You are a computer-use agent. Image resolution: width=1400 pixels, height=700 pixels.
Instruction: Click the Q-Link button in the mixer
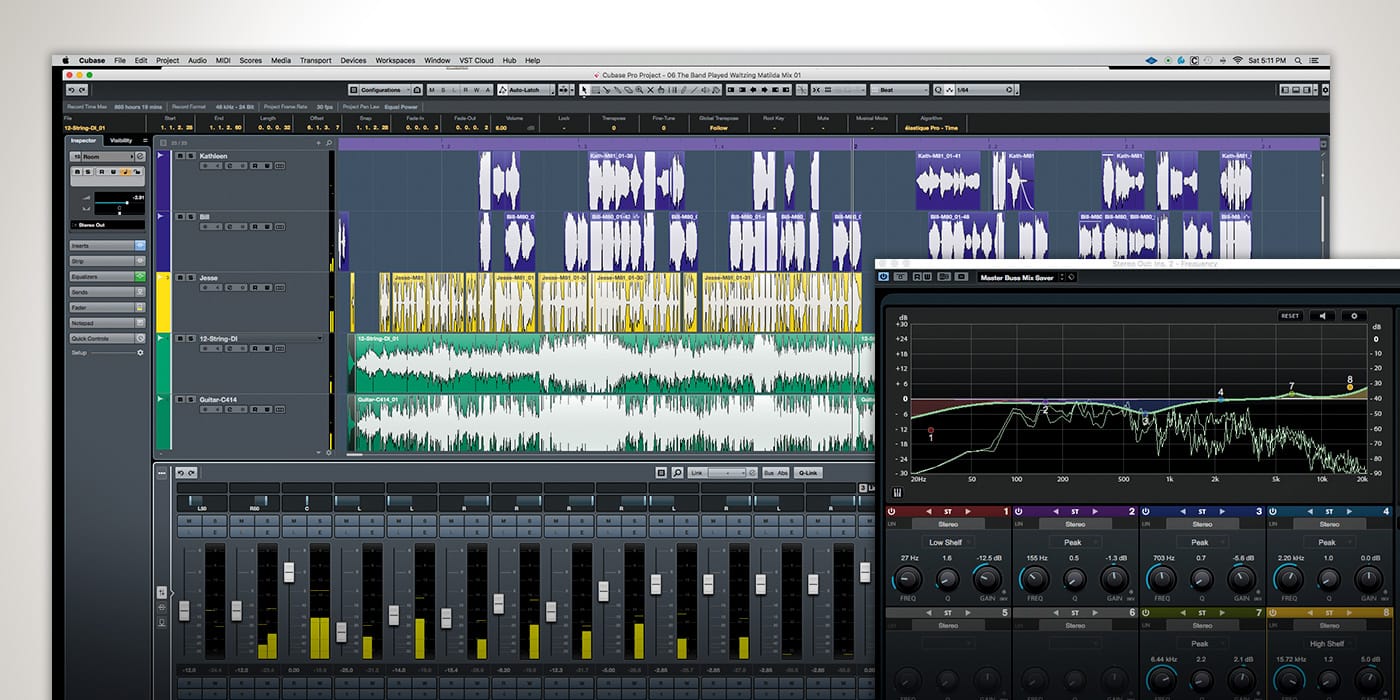pyautogui.click(x=808, y=472)
